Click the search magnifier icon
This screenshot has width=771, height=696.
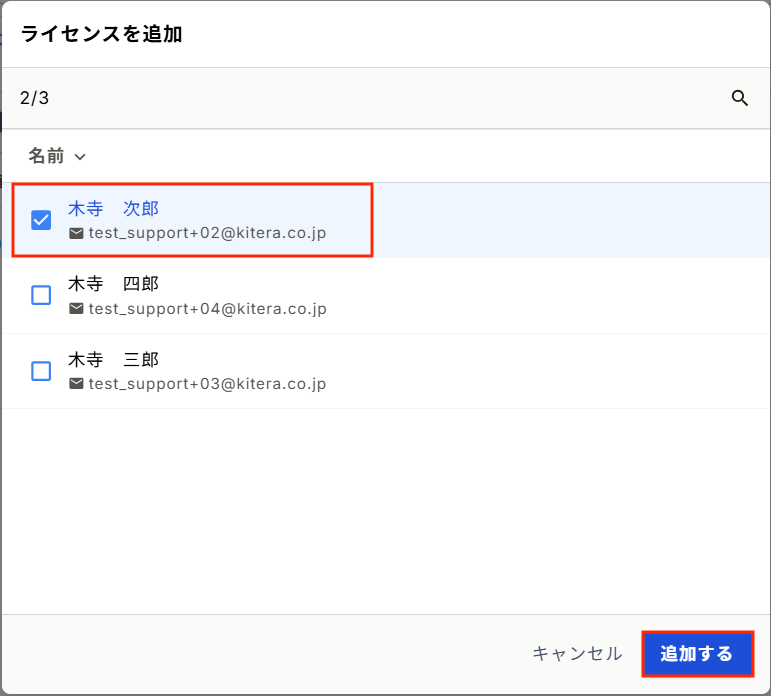pyautogui.click(x=740, y=98)
